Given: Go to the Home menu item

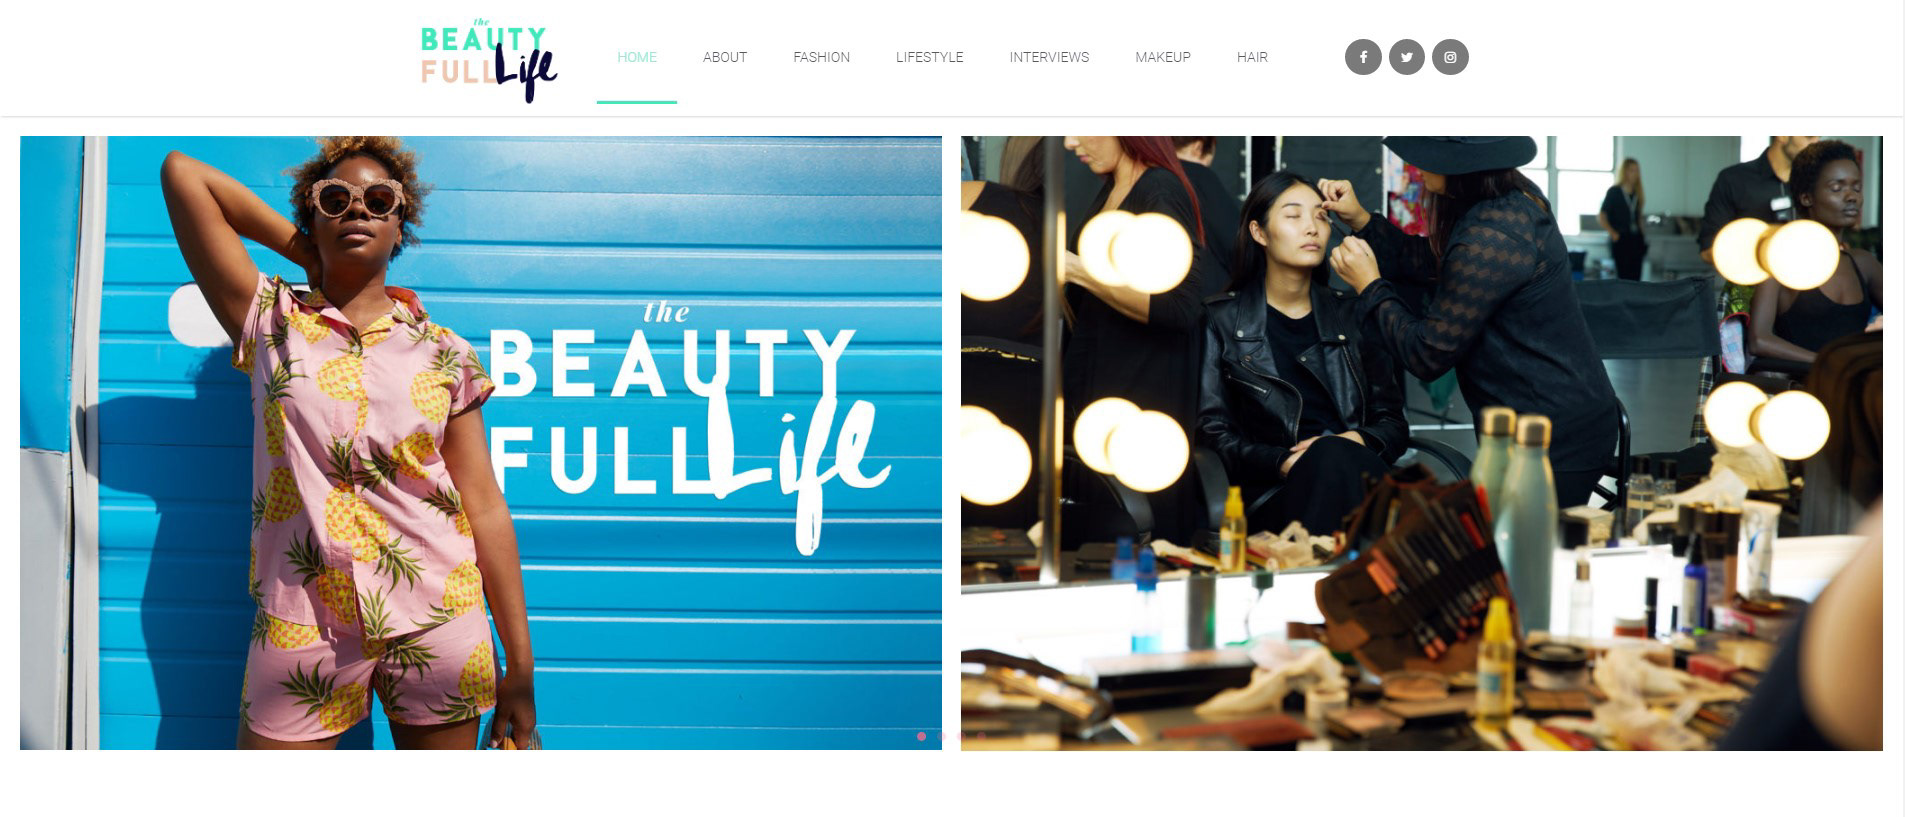Looking at the screenshot, I should (637, 57).
